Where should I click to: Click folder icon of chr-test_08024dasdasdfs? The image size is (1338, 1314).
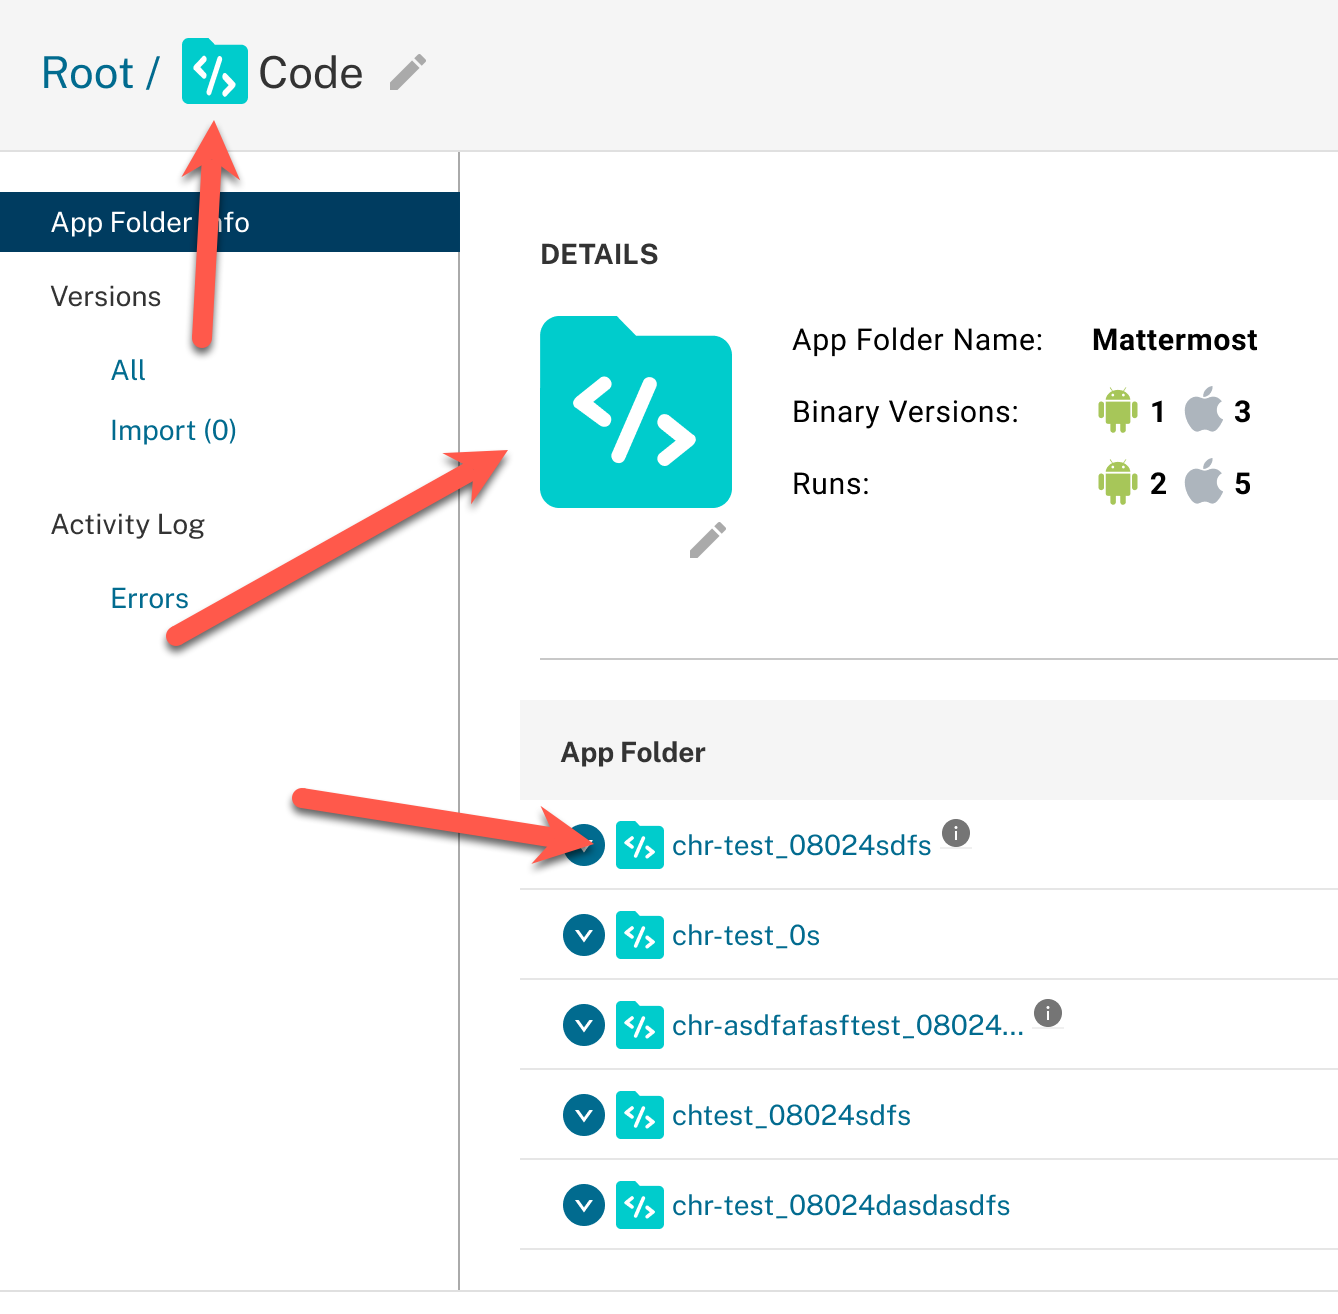pyautogui.click(x=640, y=1205)
